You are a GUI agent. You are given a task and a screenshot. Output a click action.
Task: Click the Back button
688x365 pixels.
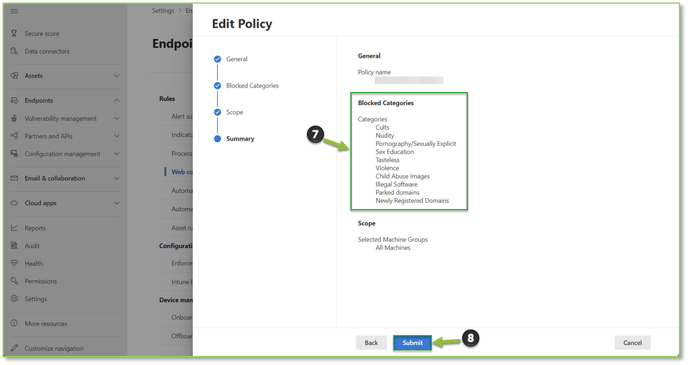click(371, 343)
